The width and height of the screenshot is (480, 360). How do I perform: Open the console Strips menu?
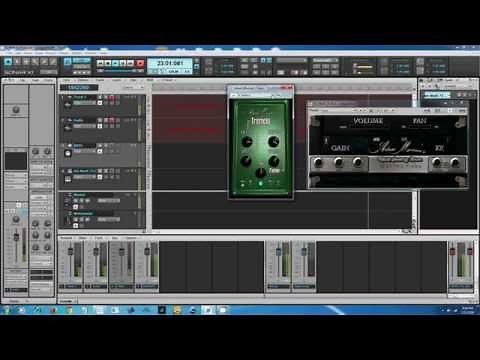(82, 238)
